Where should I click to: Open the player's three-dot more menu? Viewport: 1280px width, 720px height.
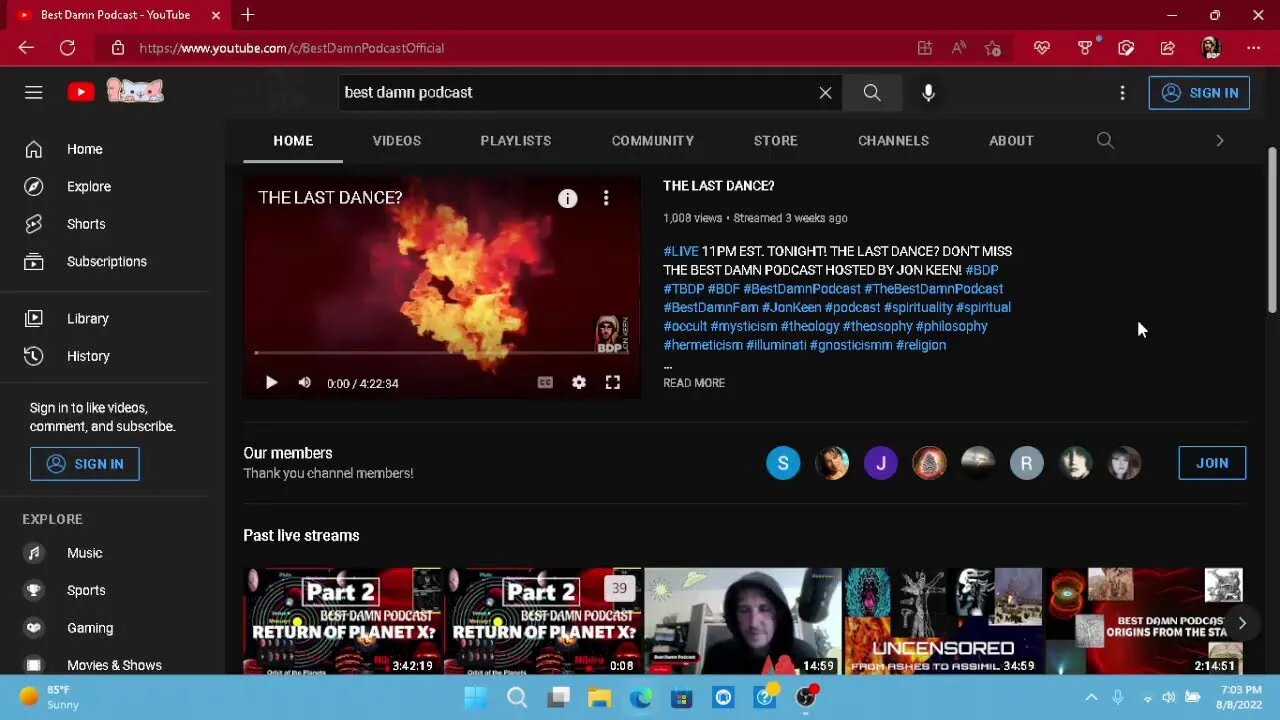[605, 198]
